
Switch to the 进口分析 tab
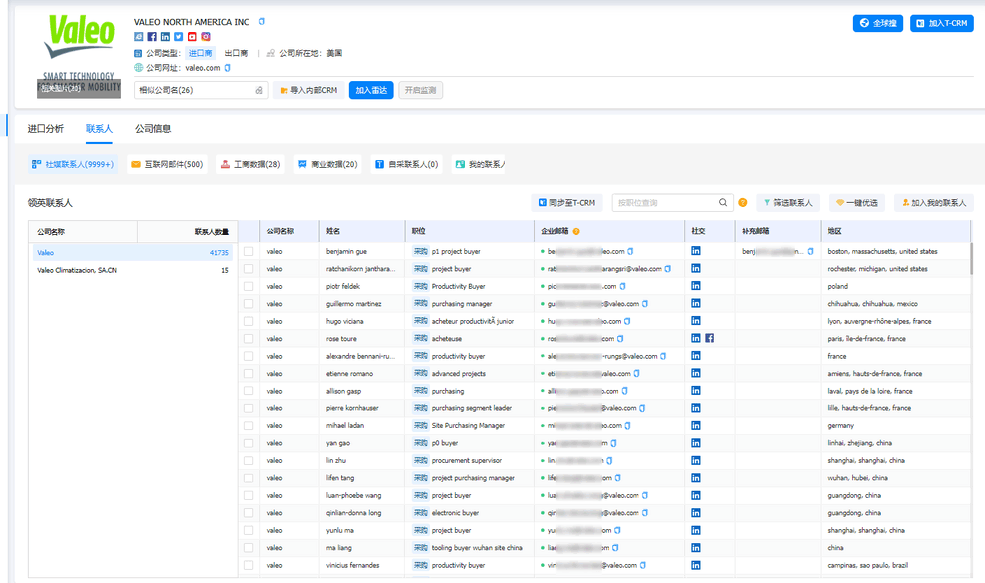click(46, 129)
